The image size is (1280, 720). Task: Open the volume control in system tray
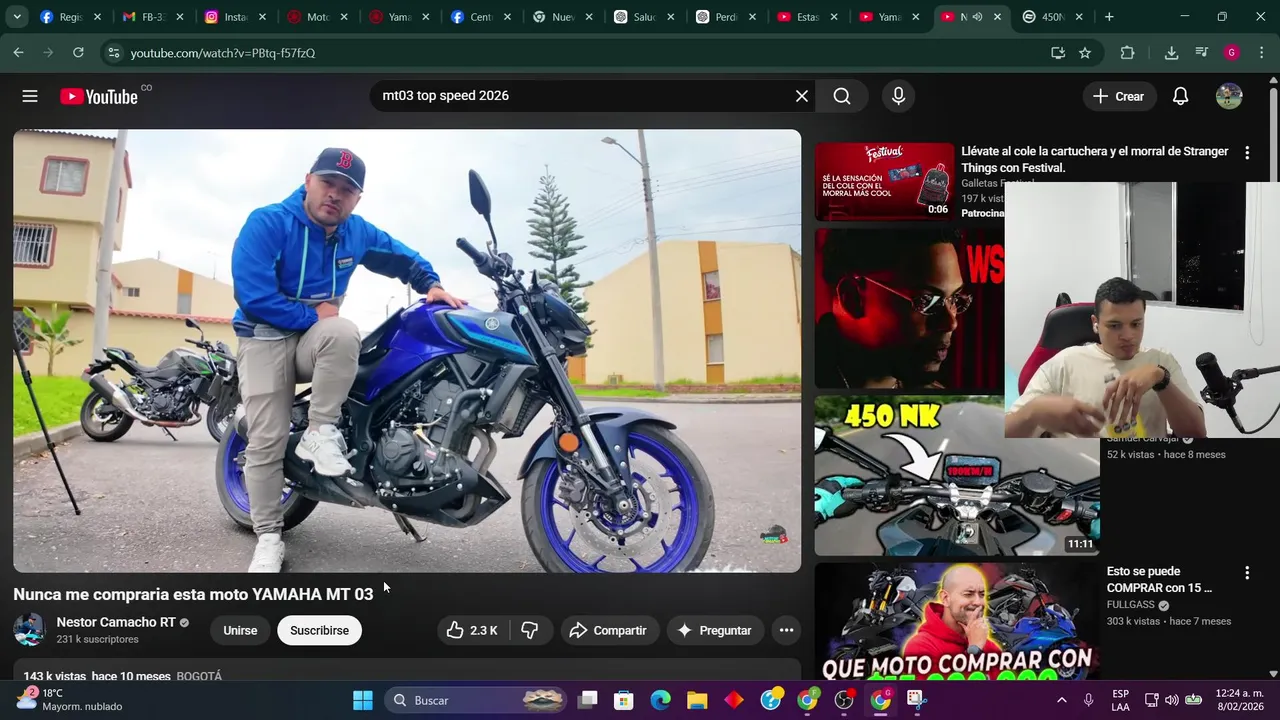click(x=1171, y=700)
